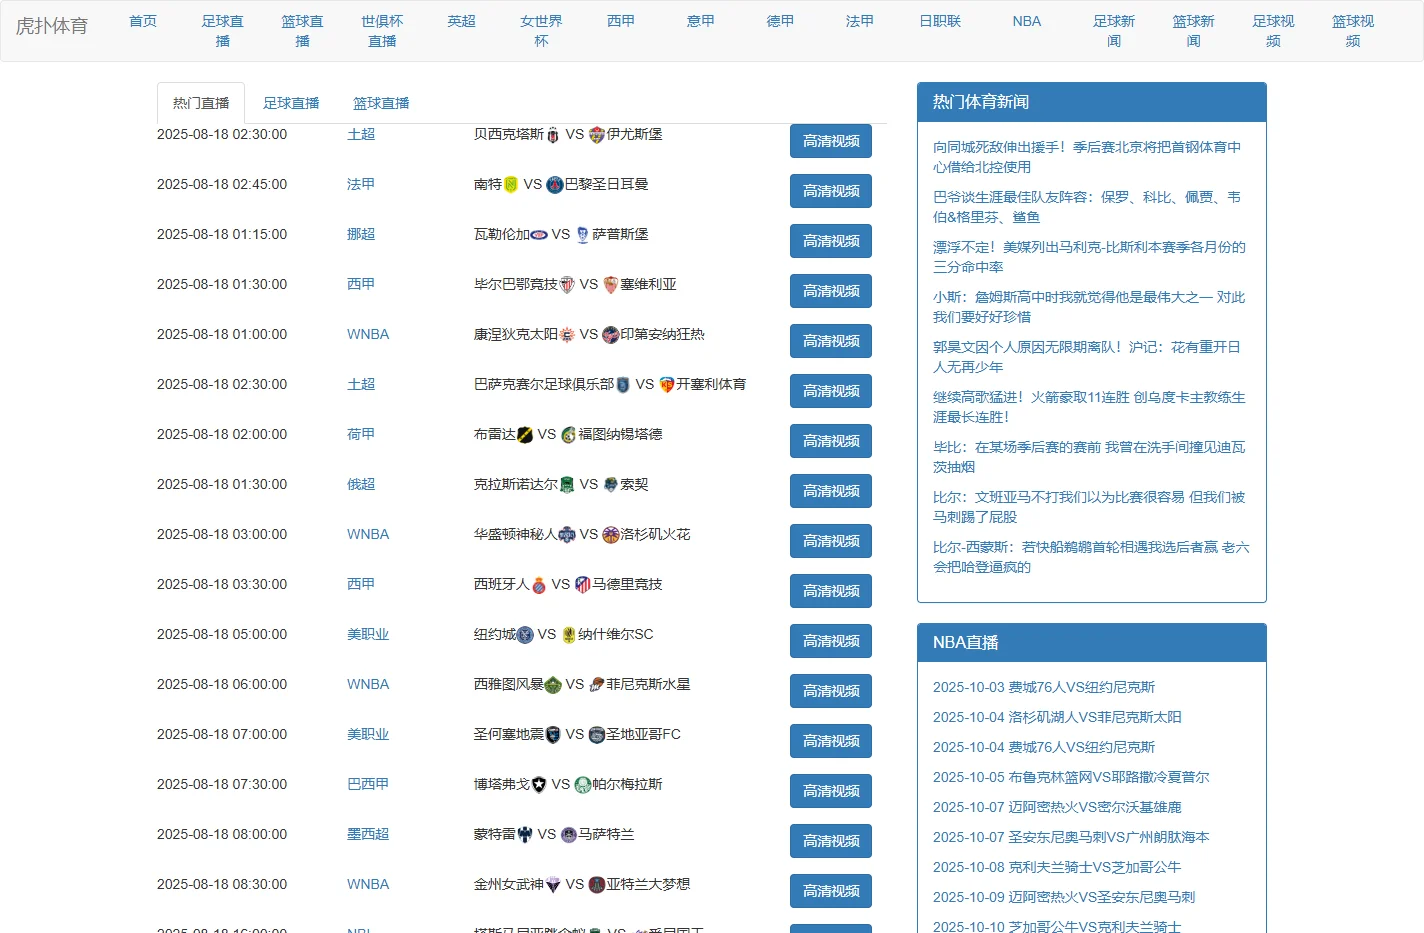Click the Paris Saint-Germain team logo
The height and width of the screenshot is (933, 1424).
555,185
